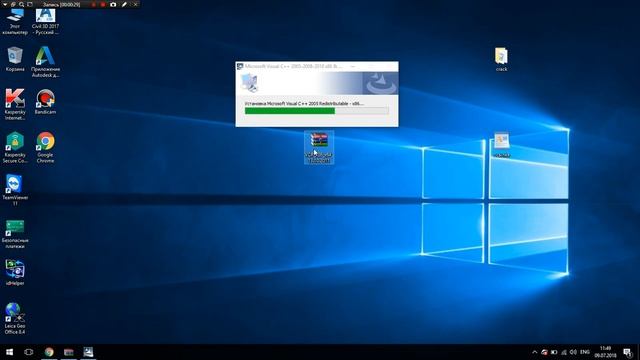
Task: Select the Kaspersky Internet Security shortcut
Action: coord(15,104)
